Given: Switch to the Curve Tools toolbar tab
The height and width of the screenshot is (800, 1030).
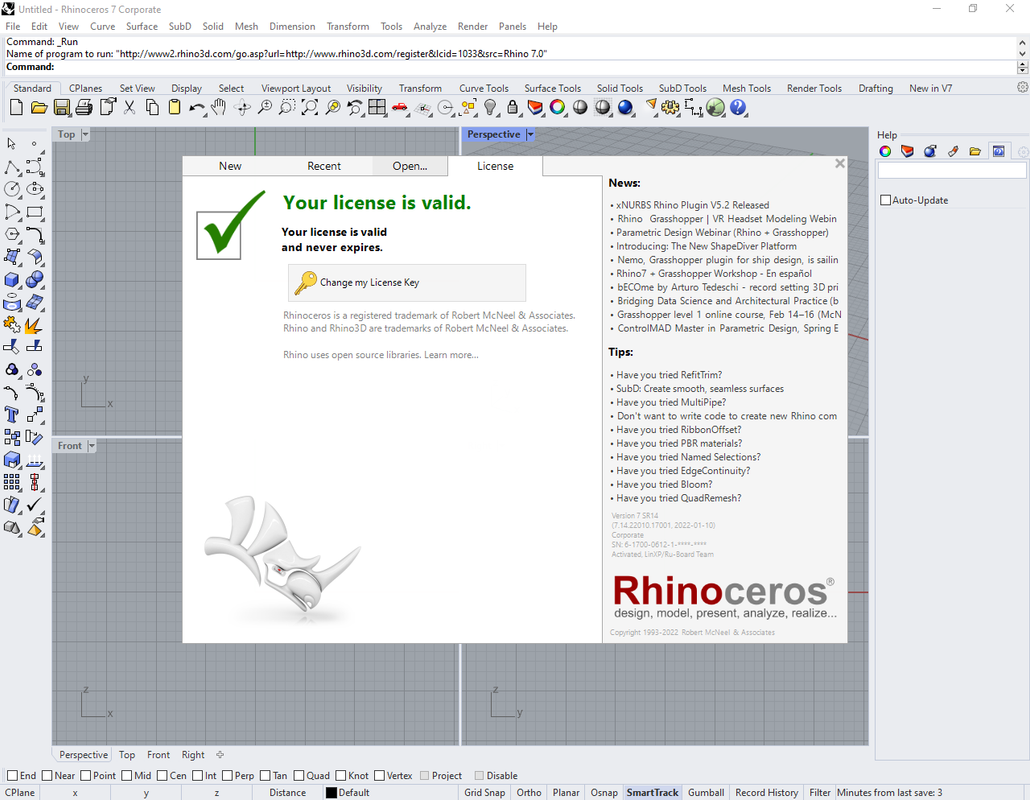Looking at the screenshot, I should pyautogui.click(x=483, y=88).
